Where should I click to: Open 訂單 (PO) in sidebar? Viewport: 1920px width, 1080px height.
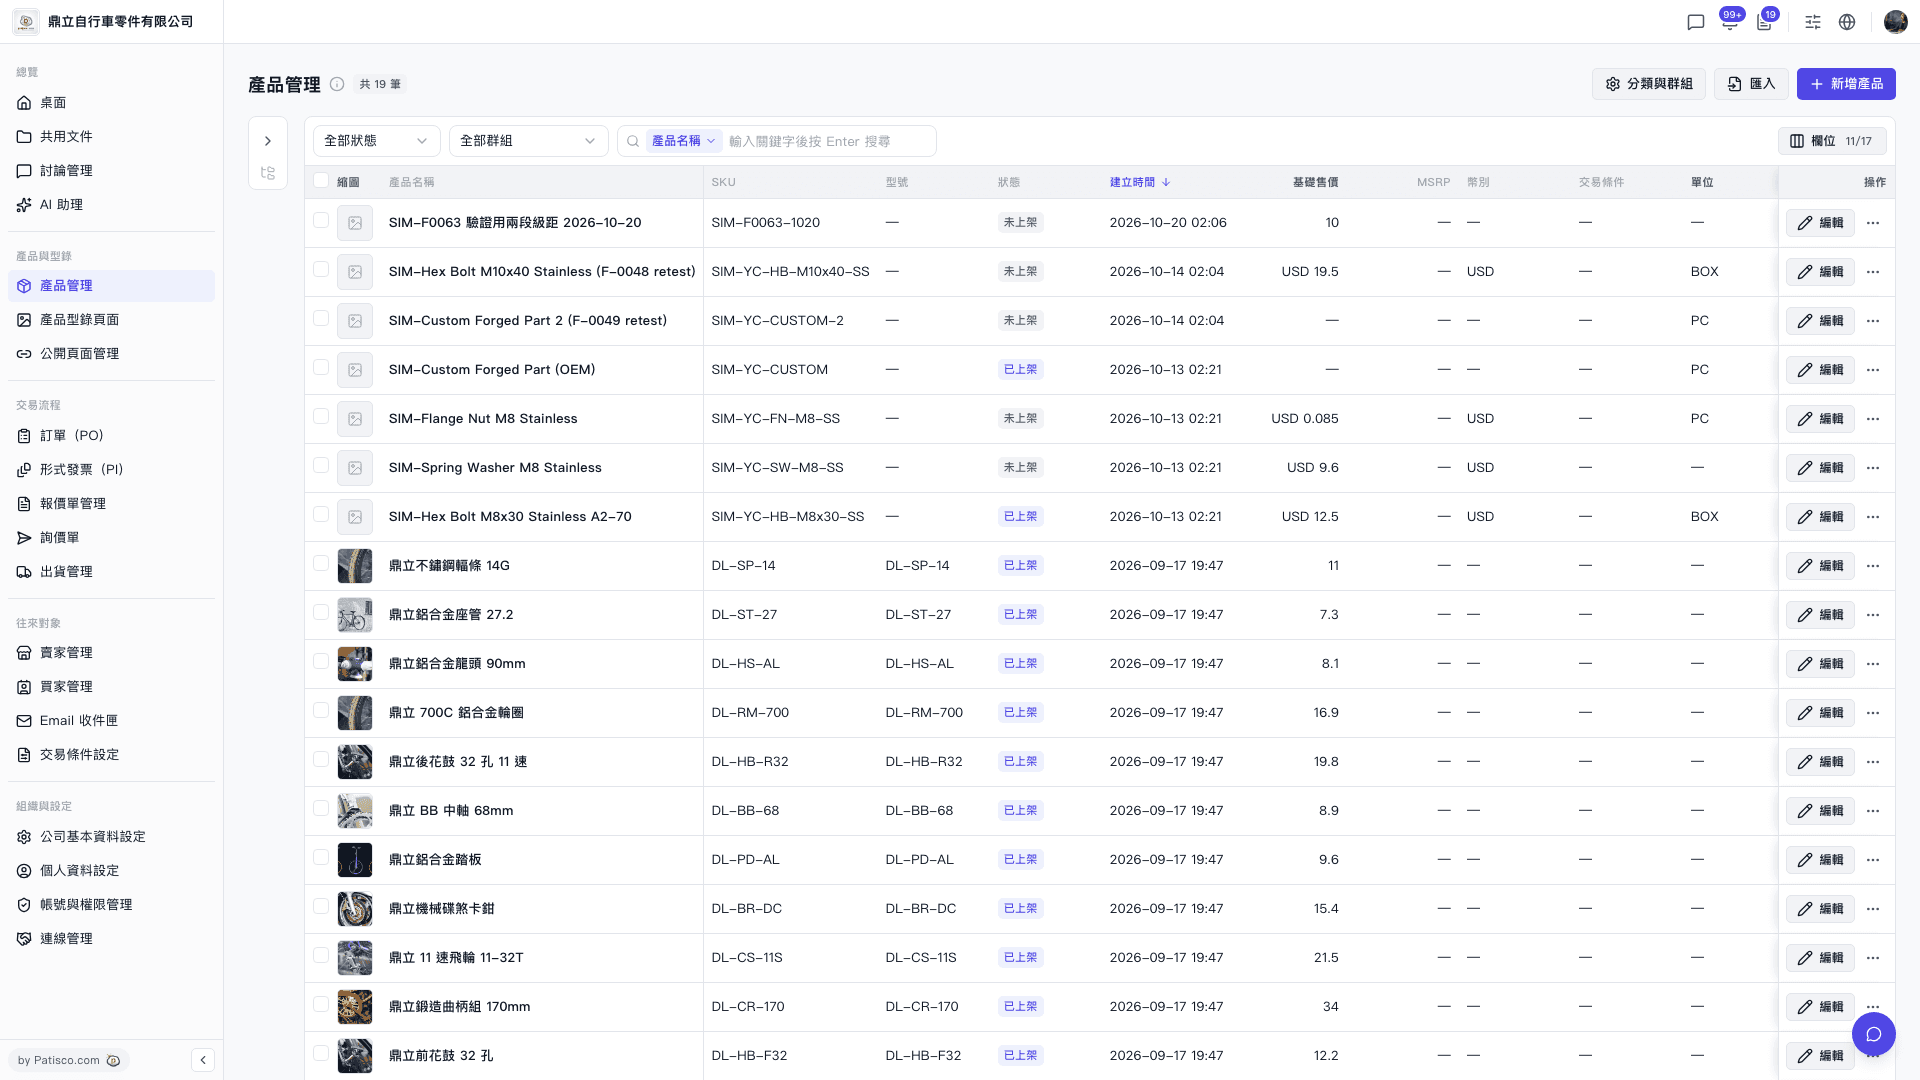(x=111, y=436)
